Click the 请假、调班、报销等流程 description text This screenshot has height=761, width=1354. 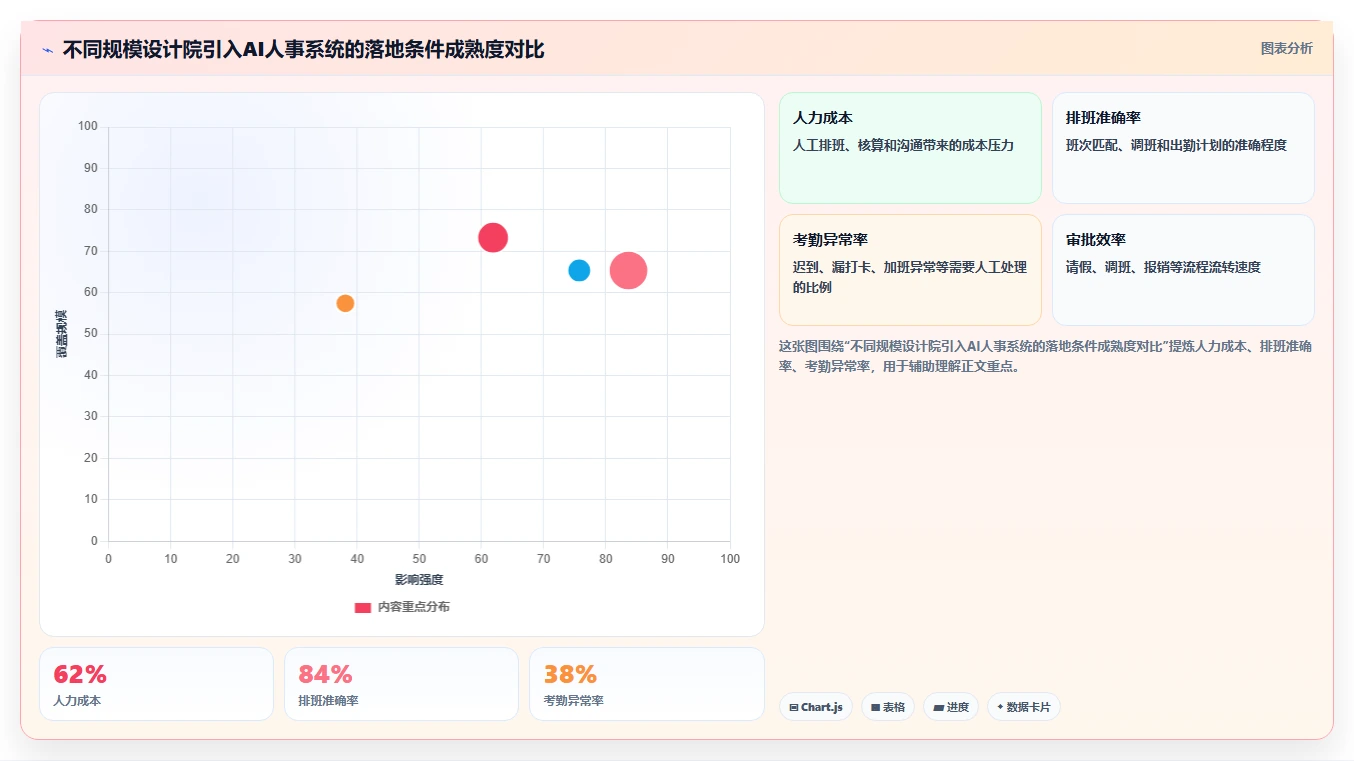point(1163,267)
